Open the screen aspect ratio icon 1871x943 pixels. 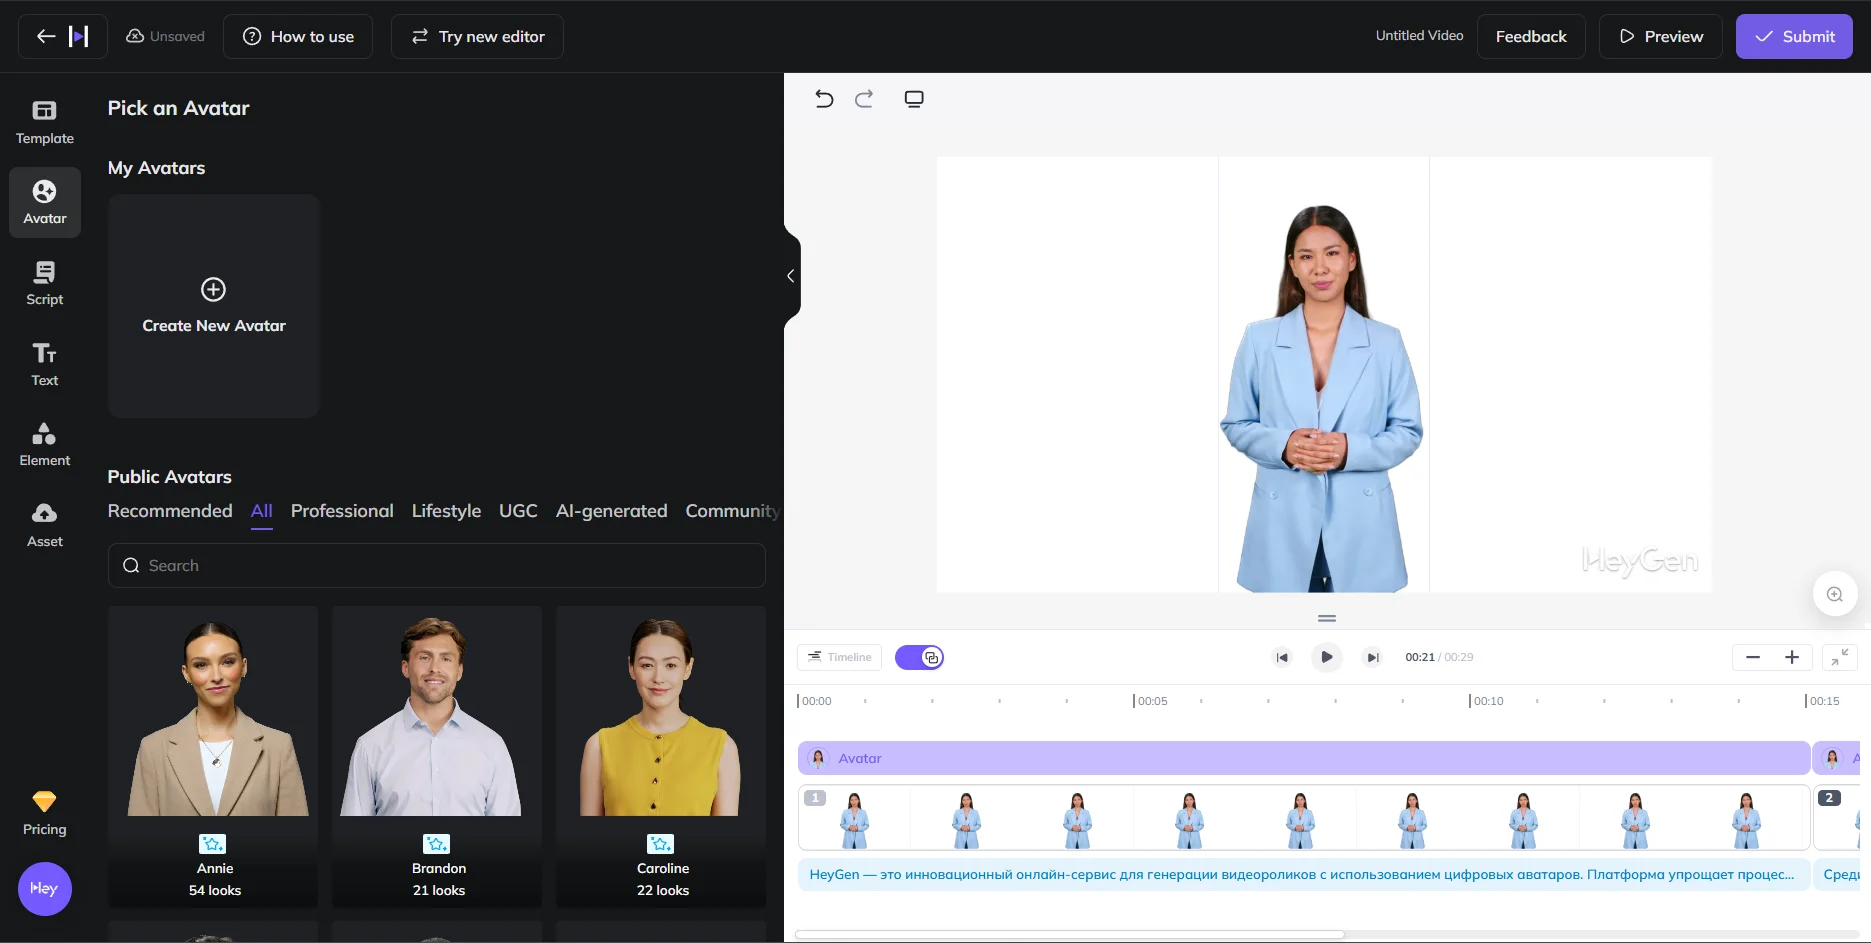point(914,99)
